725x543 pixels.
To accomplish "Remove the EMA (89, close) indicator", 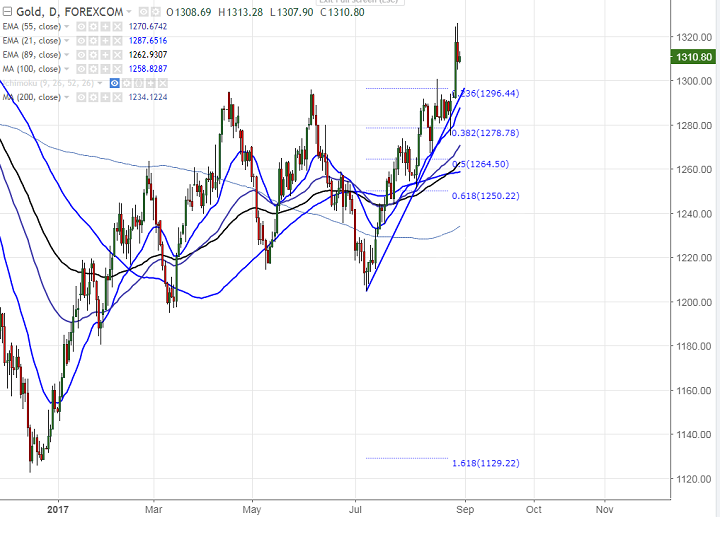I will coord(117,55).
